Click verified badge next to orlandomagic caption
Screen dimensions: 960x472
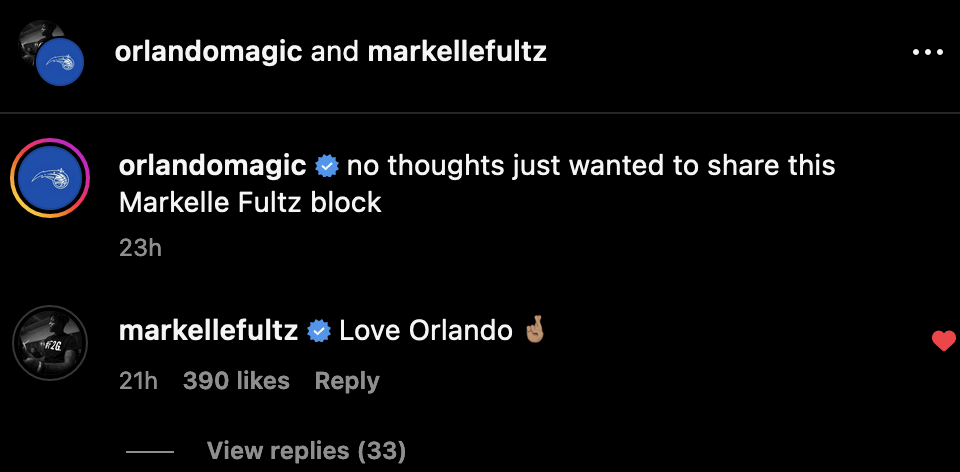coord(326,165)
